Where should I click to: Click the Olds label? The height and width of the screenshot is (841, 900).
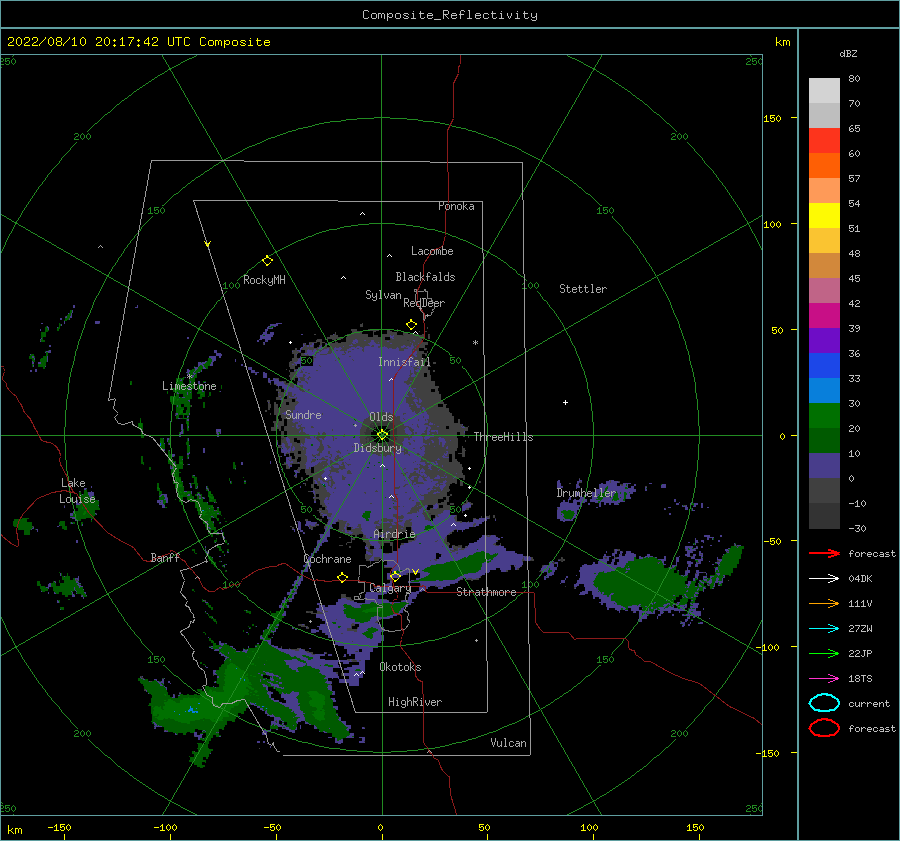pos(381,417)
